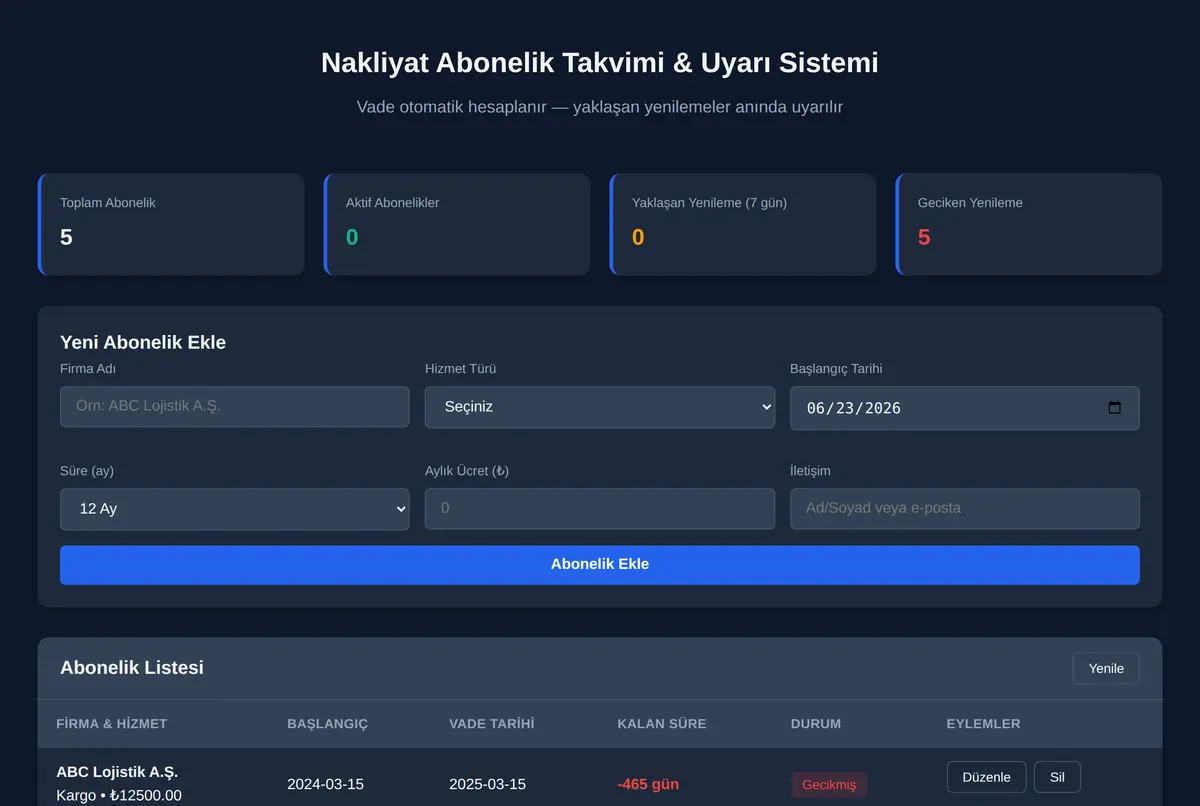Open the calendar picker in Başlangıç Tarihi
The image size is (1200, 806).
[x=1115, y=408]
